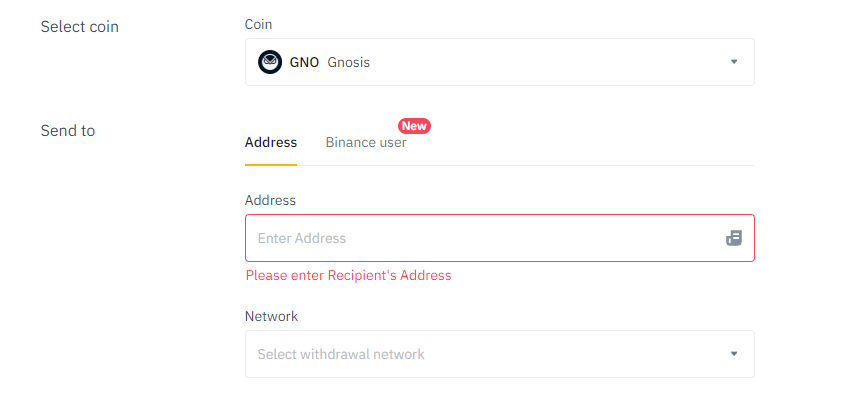The image size is (844, 393).
Task: Click the Enter Address placeholder text
Action: pyautogui.click(x=301, y=238)
